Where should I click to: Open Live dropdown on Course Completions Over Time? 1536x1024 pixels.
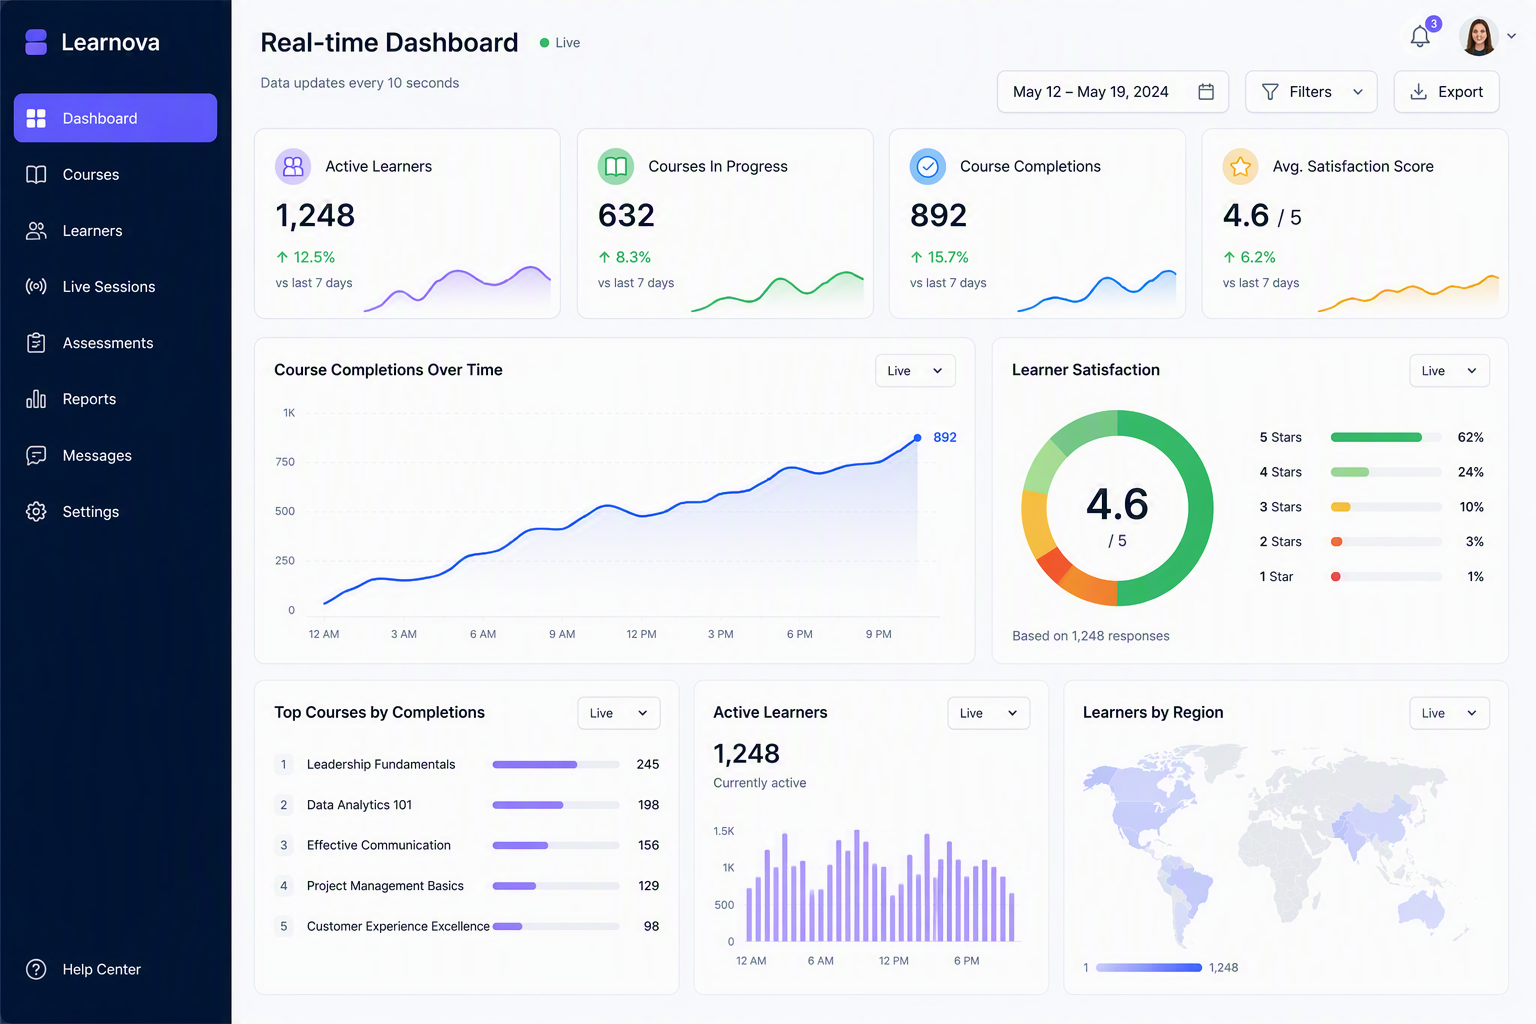915,371
